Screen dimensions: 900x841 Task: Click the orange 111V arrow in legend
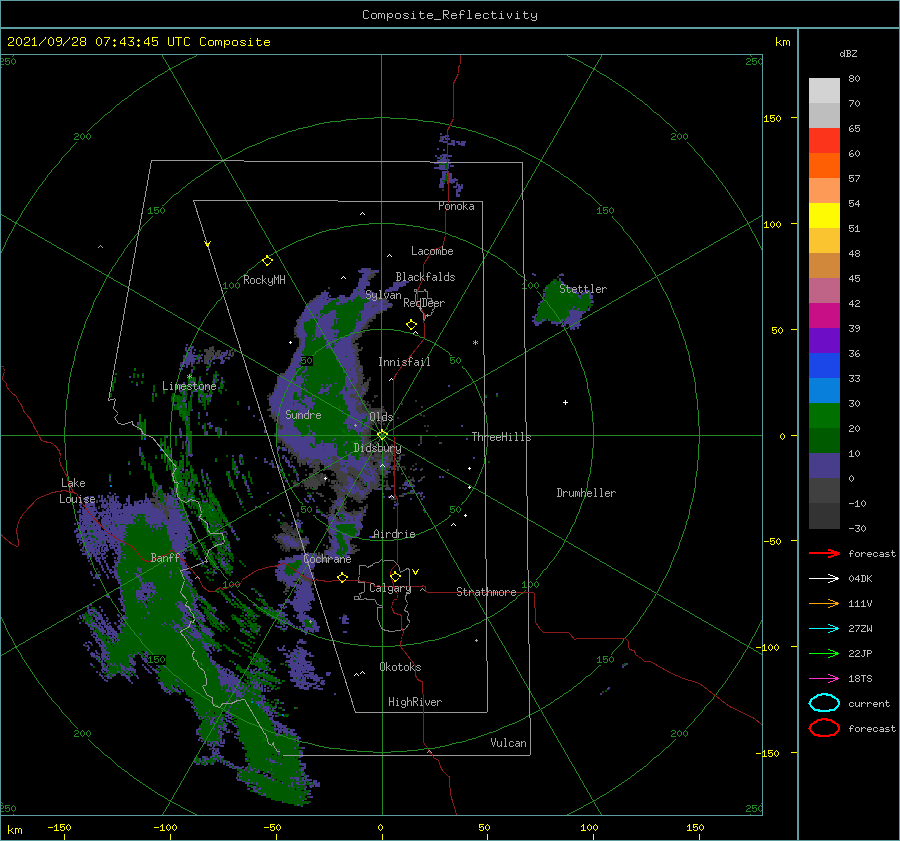[x=824, y=603]
